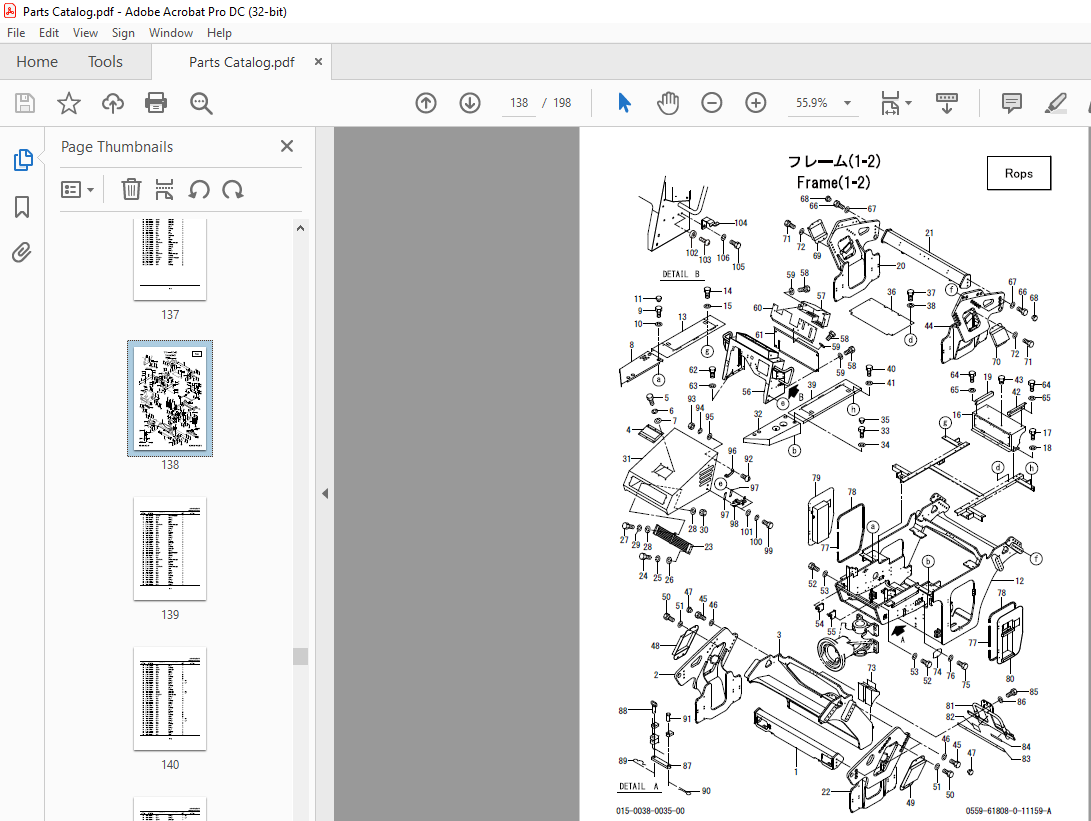
Task: Open the Edit menu
Action: pyautogui.click(x=49, y=33)
